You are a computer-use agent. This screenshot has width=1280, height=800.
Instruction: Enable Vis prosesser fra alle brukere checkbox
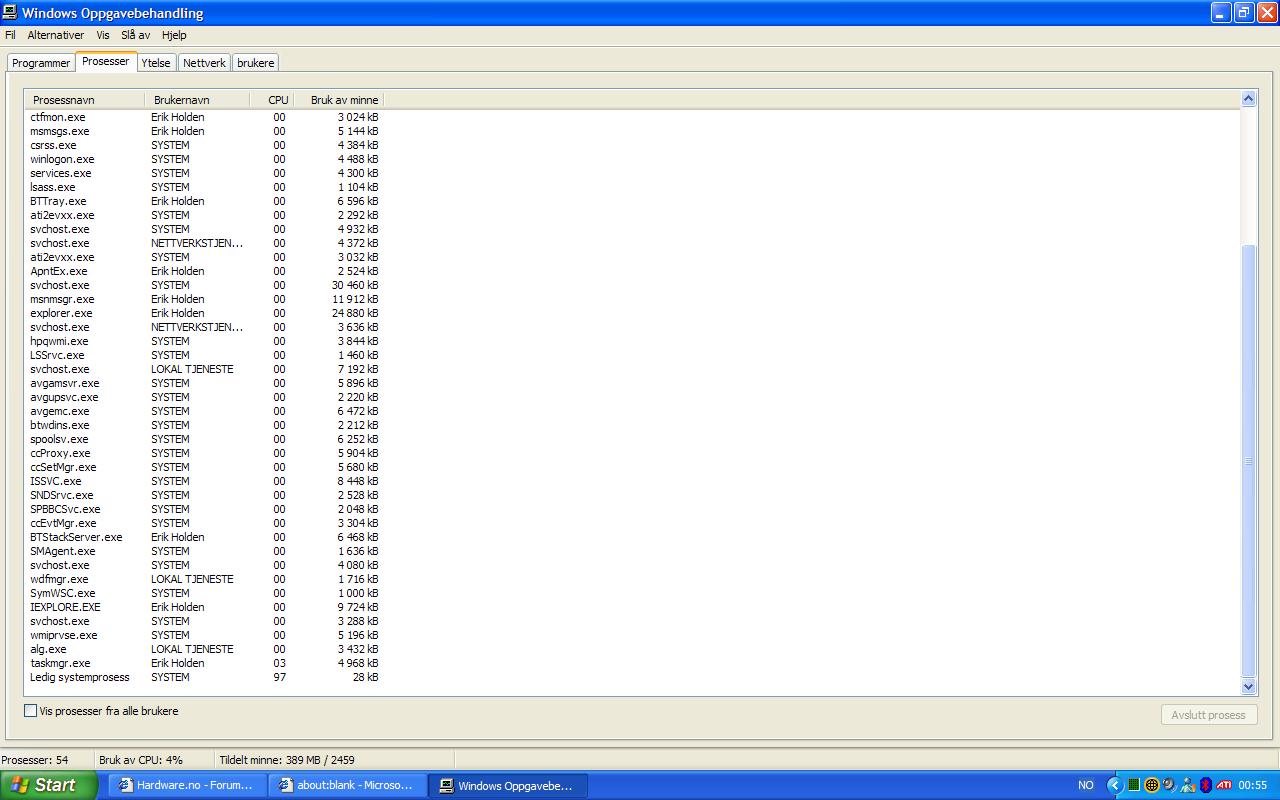(31, 711)
